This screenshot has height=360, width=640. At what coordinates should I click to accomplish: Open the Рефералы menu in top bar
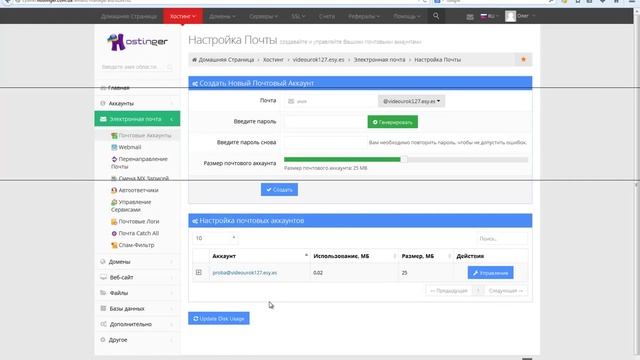pyautogui.click(x=364, y=16)
